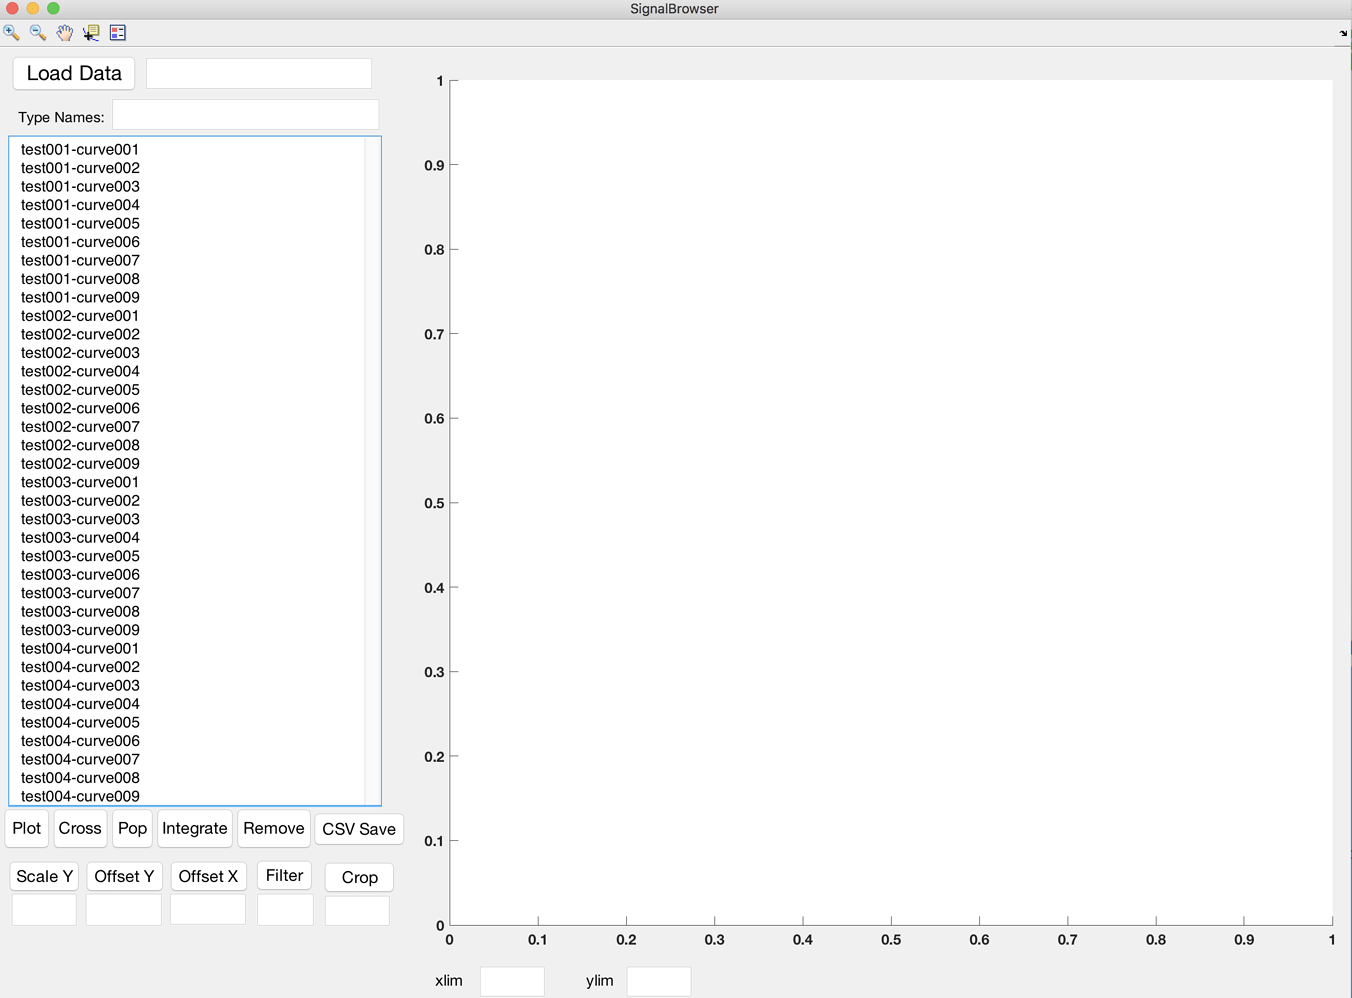Click the Scale Y button

tap(43, 876)
